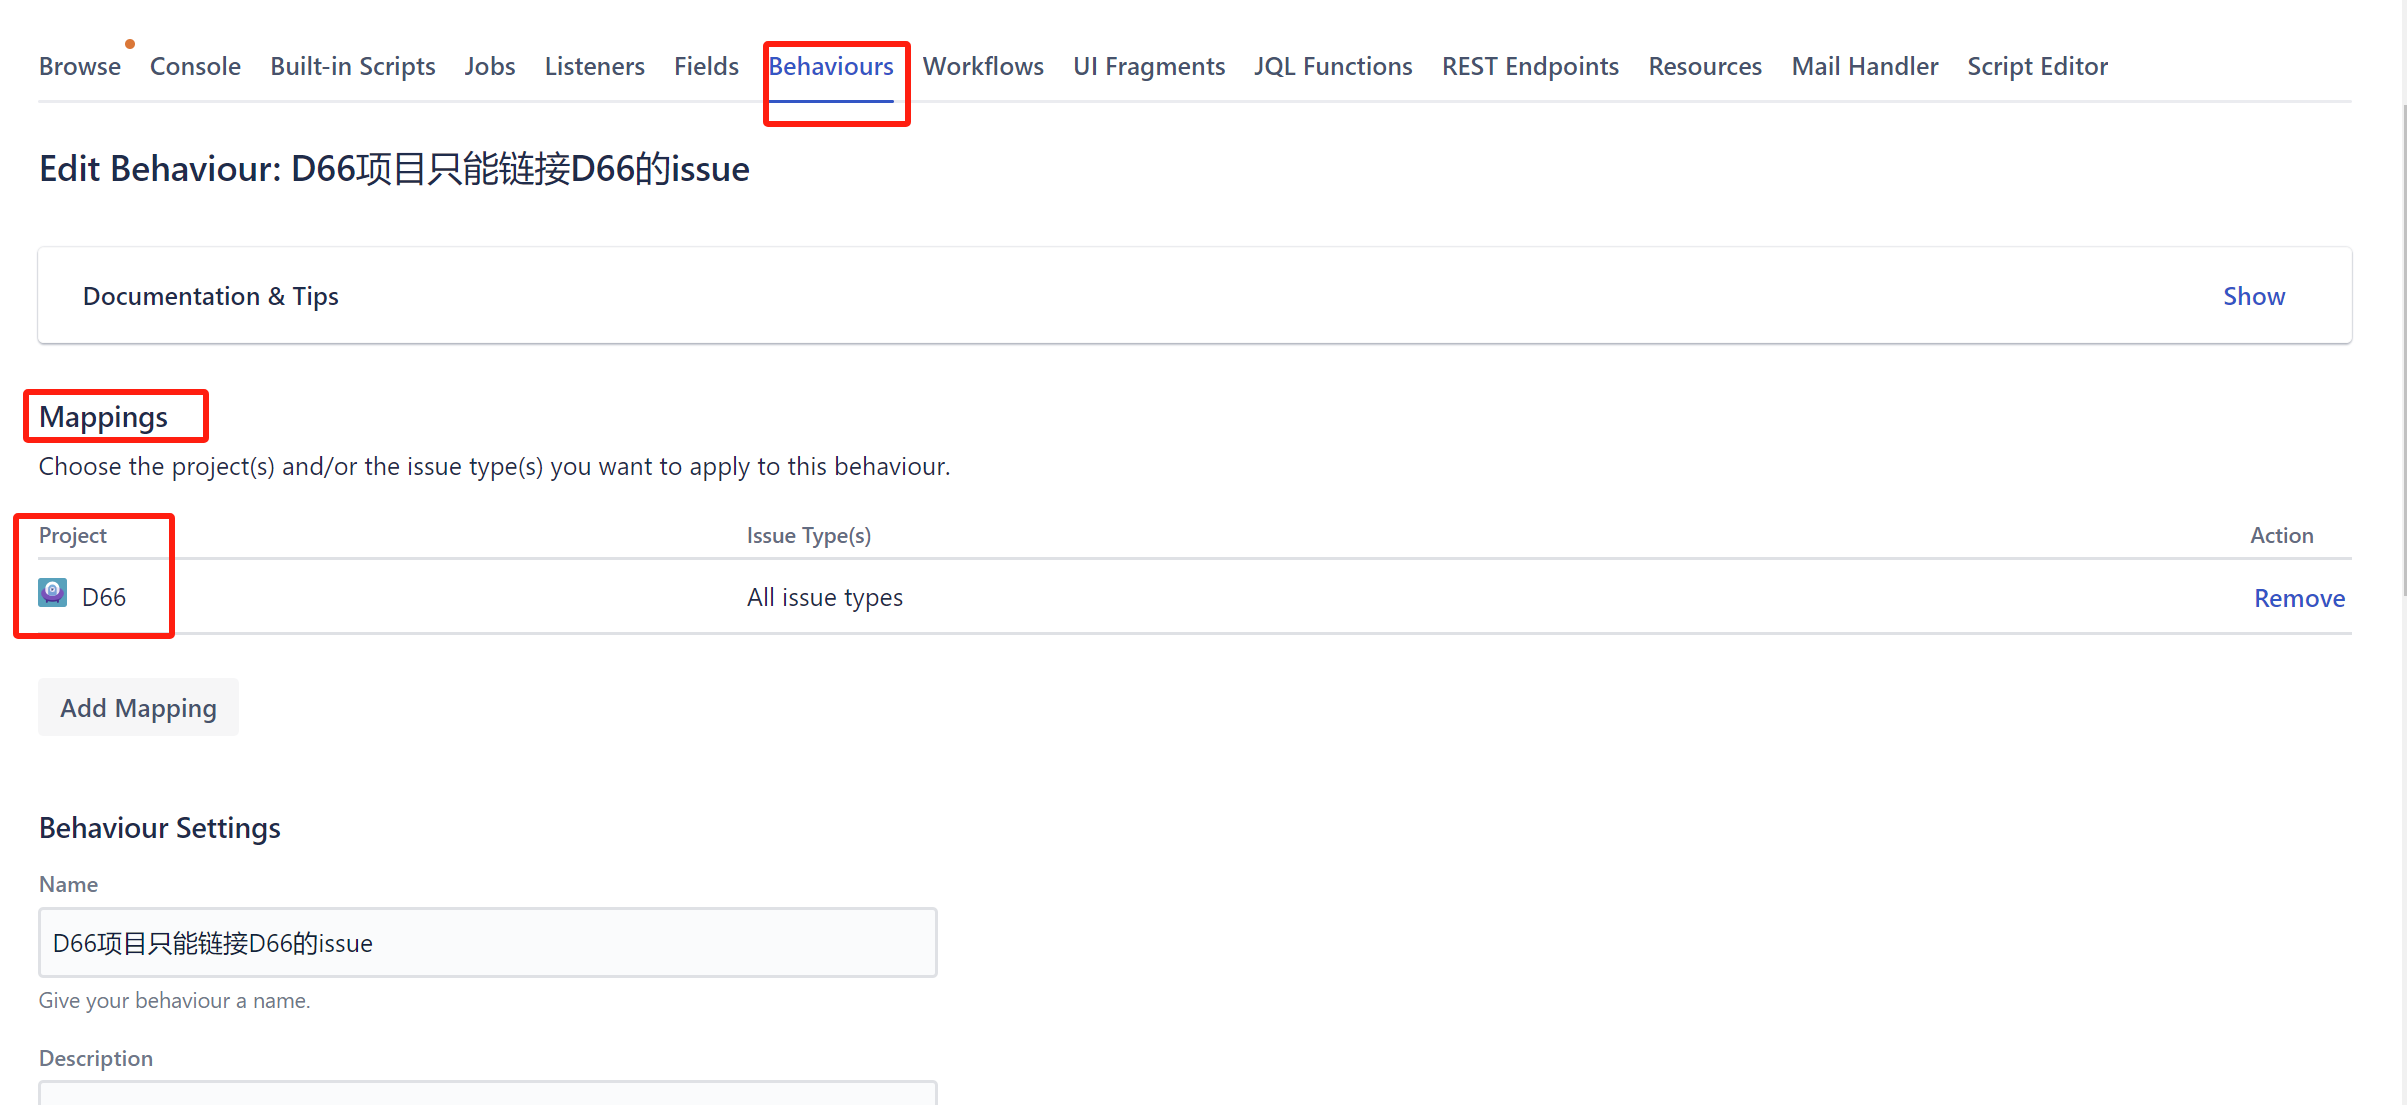2407x1105 pixels.
Task: Select the Resources tab
Action: tap(1704, 66)
